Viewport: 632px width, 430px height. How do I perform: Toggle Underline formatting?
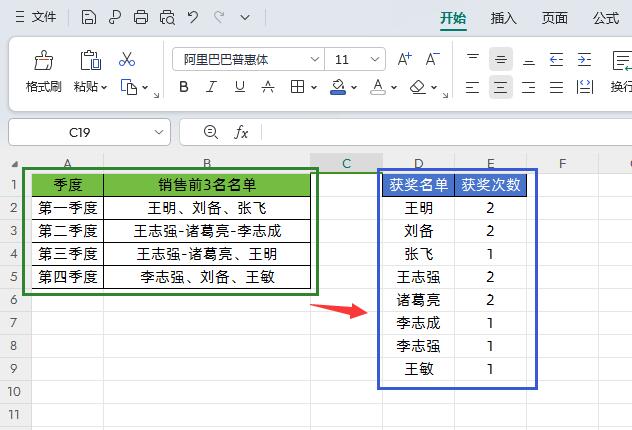[240, 88]
